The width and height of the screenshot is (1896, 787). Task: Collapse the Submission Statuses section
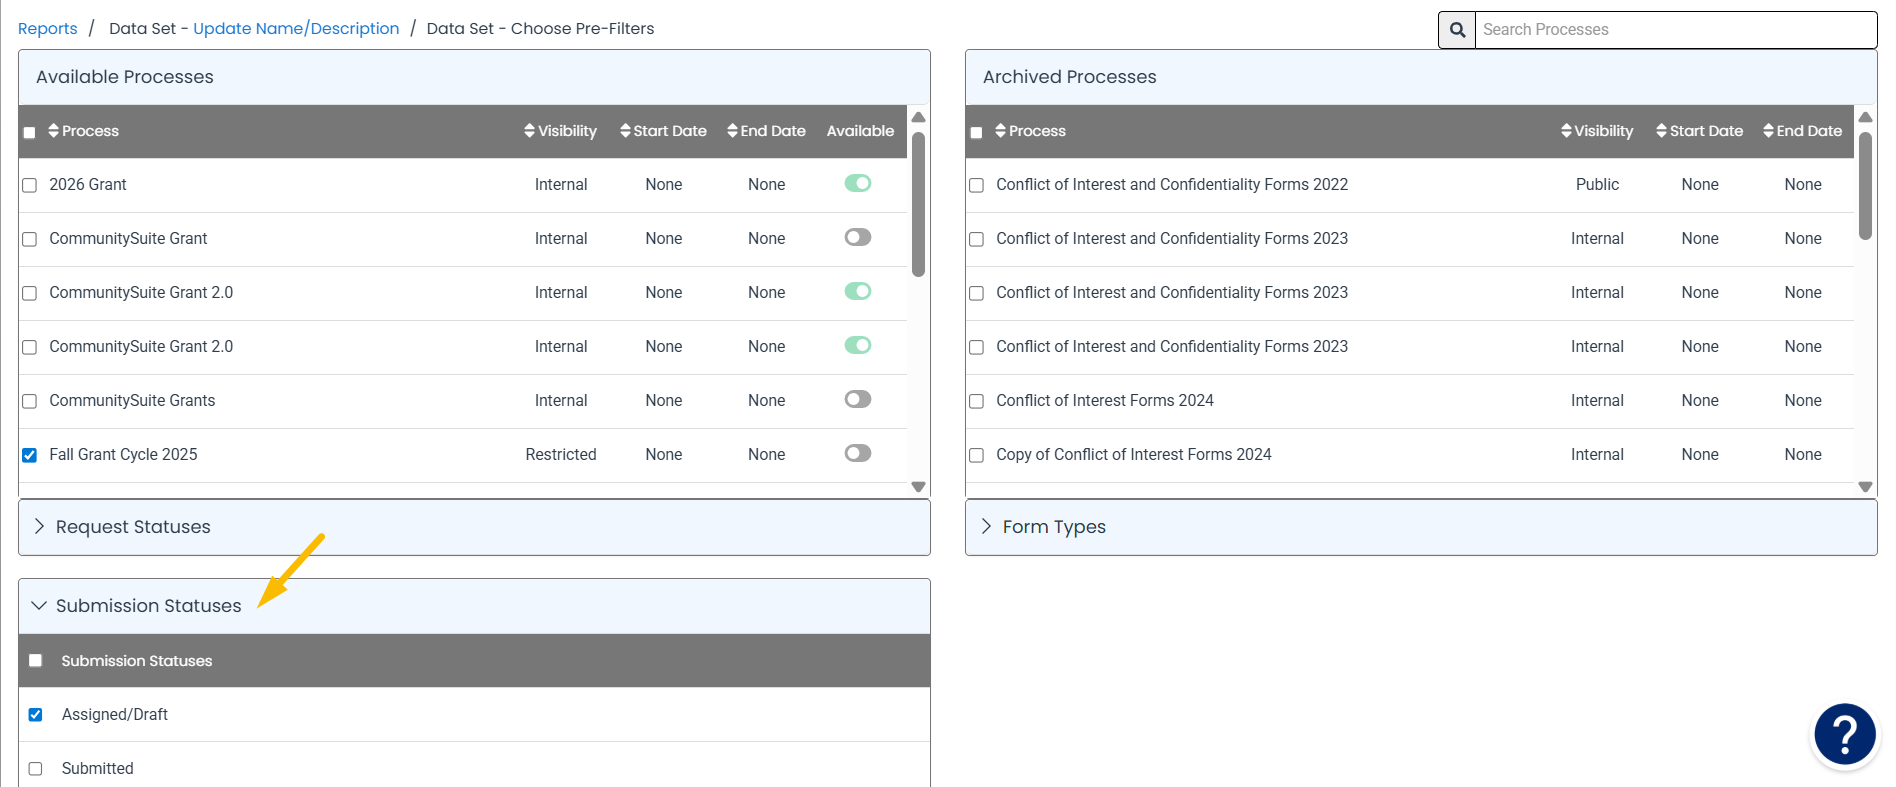tap(474, 606)
